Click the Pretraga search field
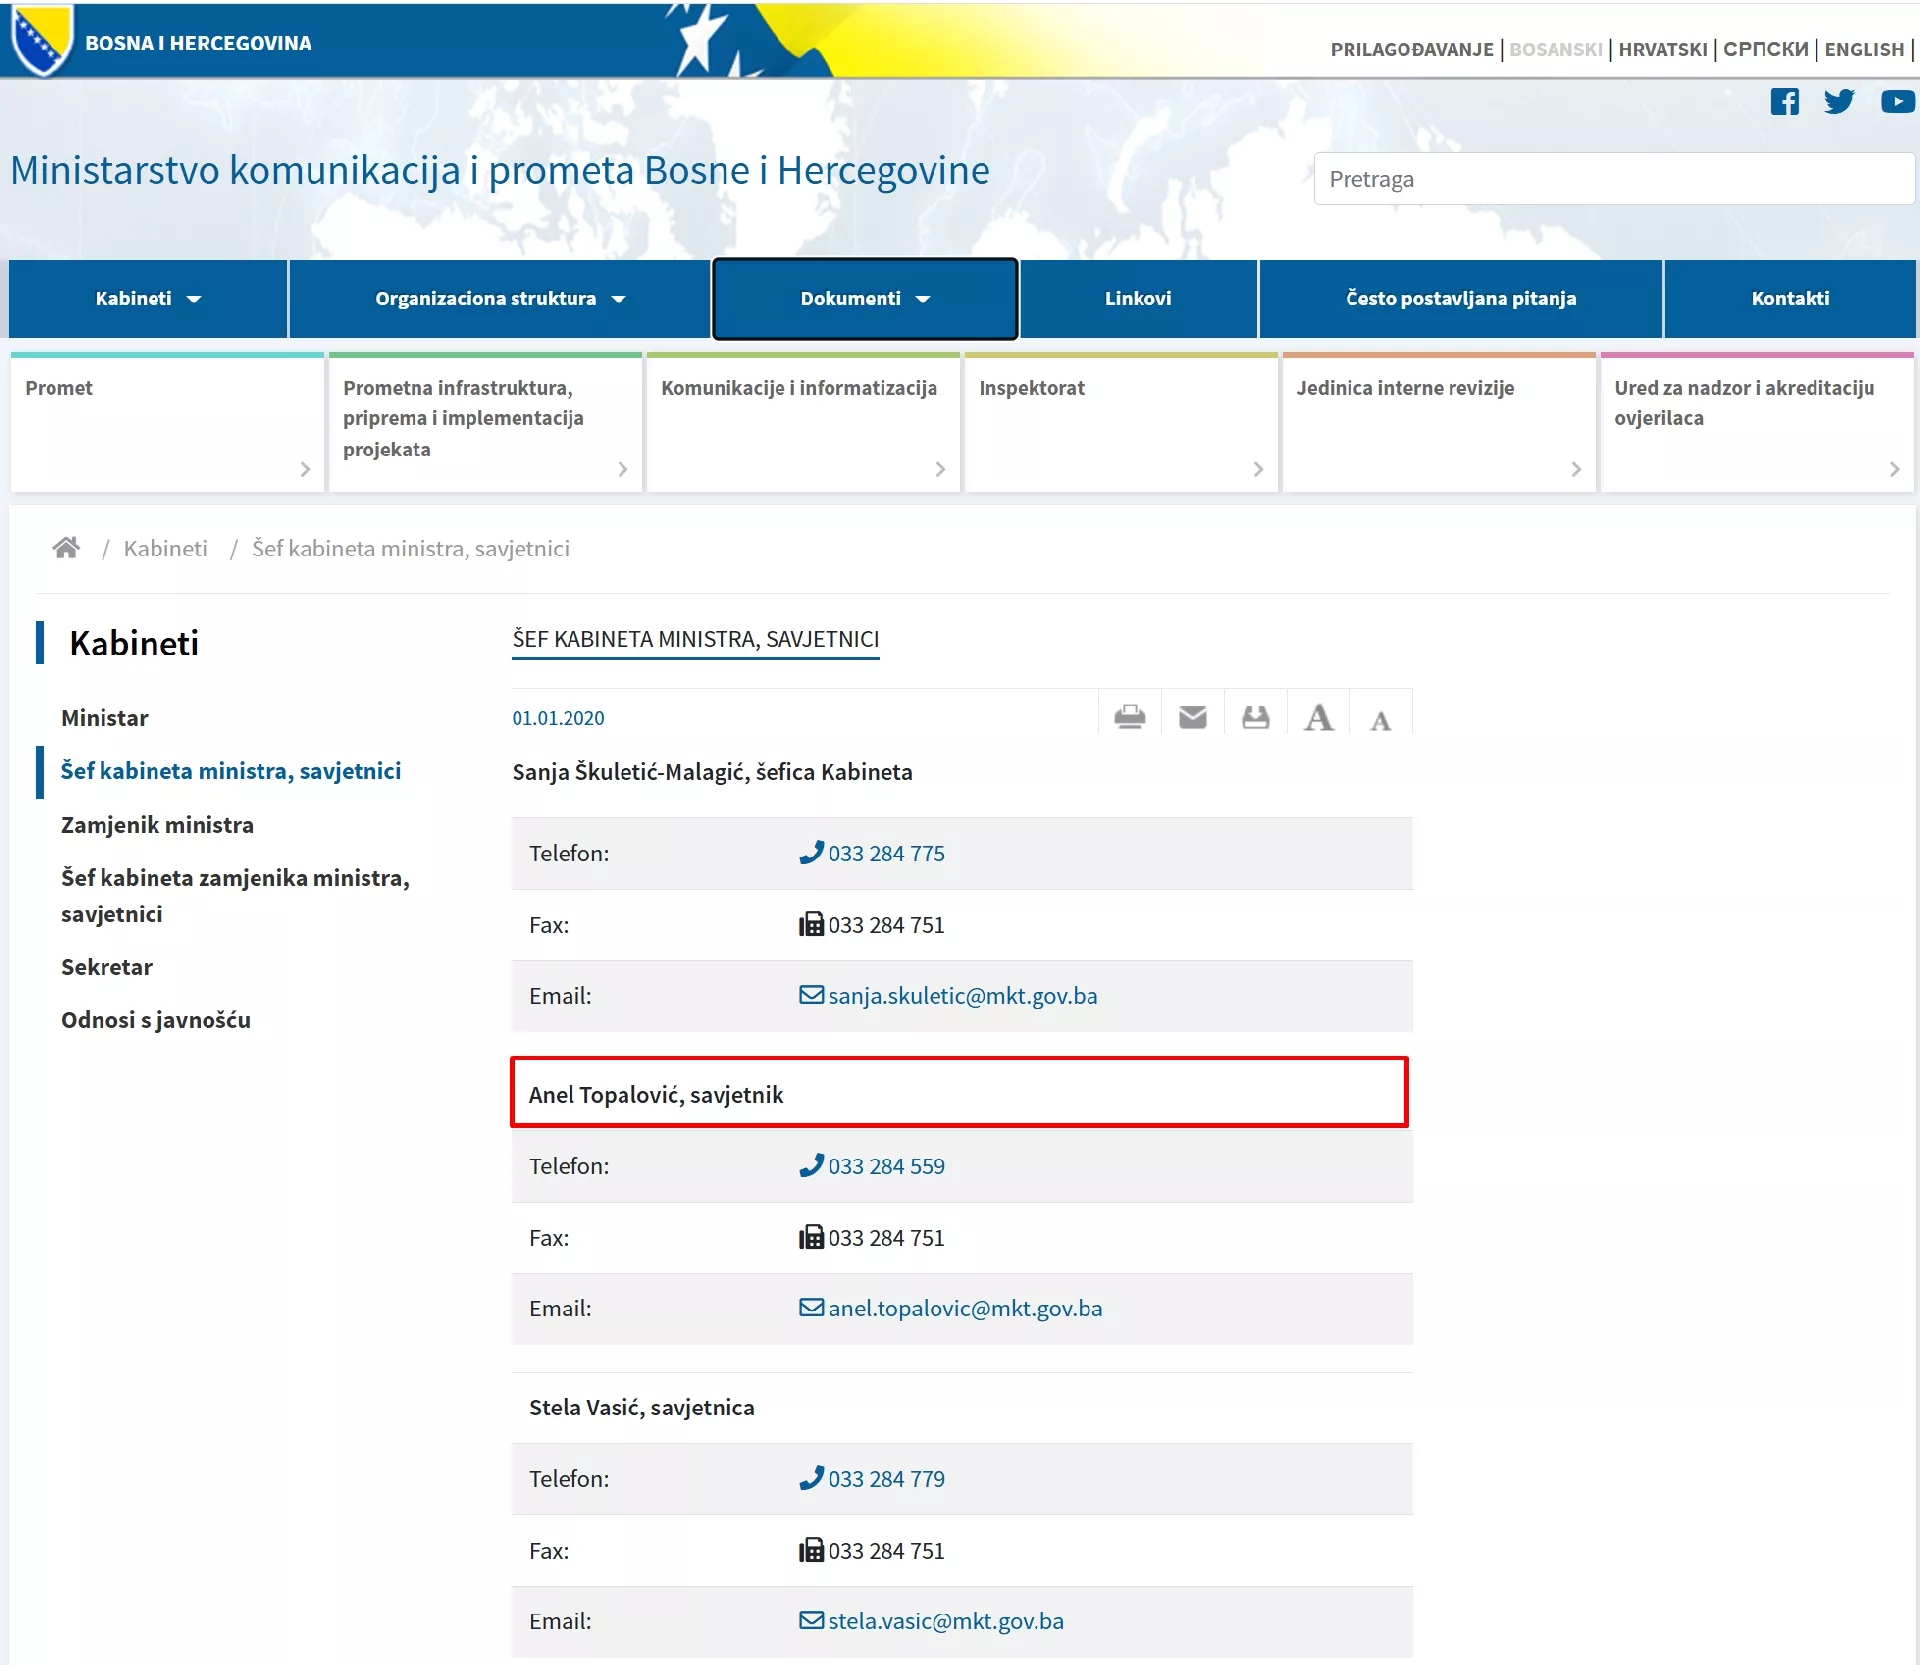This screenshot has height=1665, width=1920. tap(1613, 179)
